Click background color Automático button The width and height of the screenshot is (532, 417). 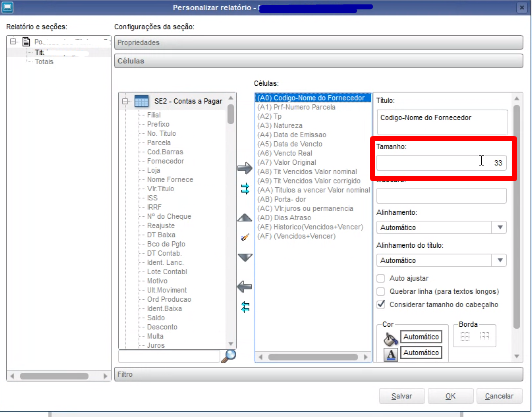(x=421, y=337)
